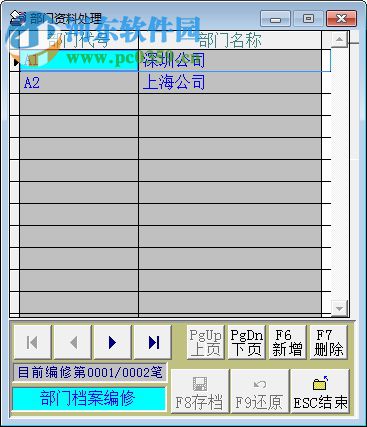The image size is (367, 427).
Task: Go to the next record arrow button
Action: [x=113, y=342]
